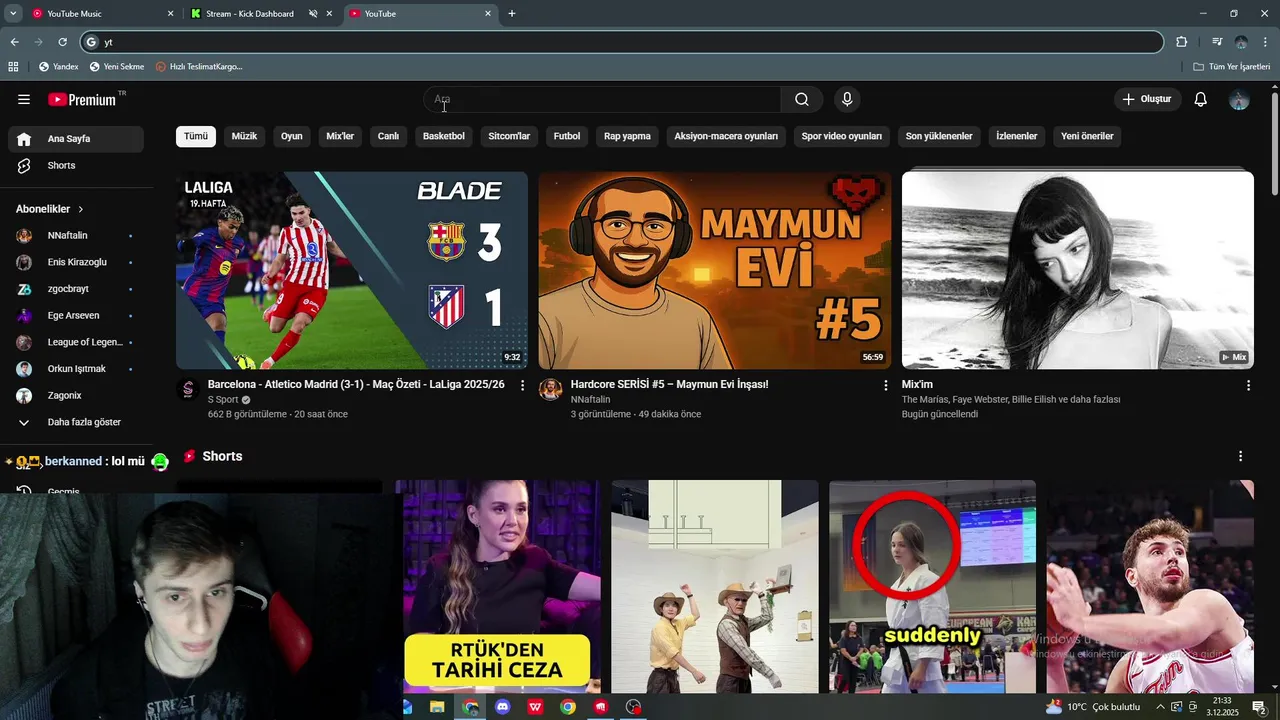Image resolution: width=1280 pixels, height=720 pixels.
Task: Open the Orkun Işıtmak subscription
Action: pyautogui.click(x=76, y=369)
